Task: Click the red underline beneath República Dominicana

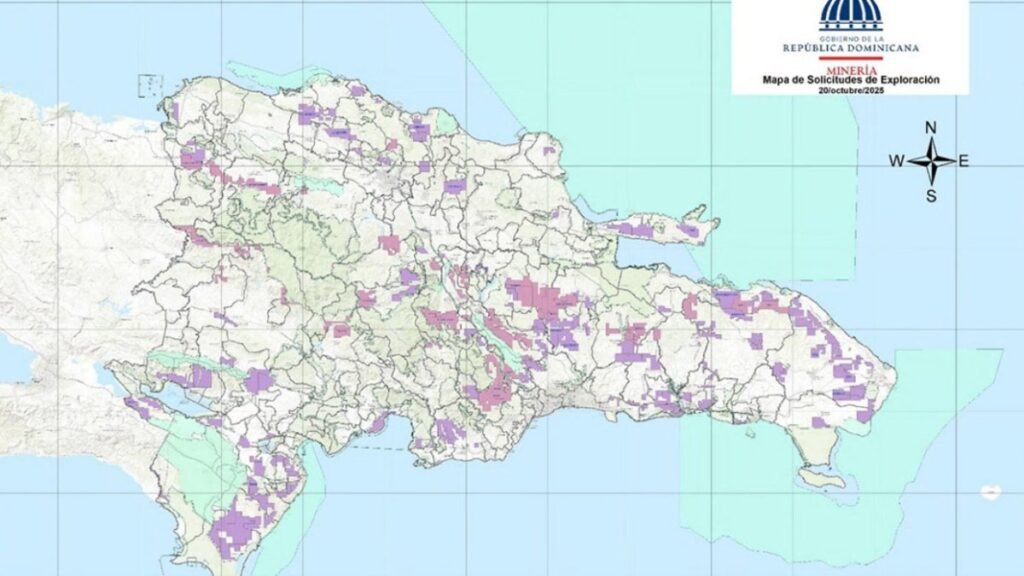Action: click(x=850, y=57)
